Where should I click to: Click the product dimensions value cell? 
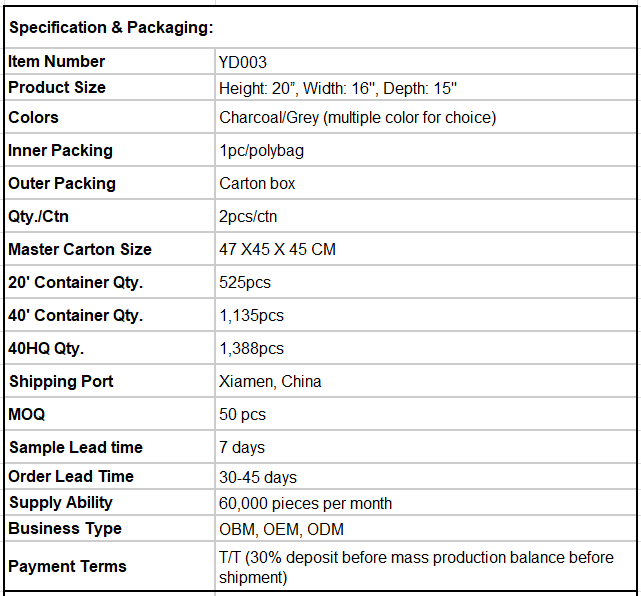[x=338, y=88]
